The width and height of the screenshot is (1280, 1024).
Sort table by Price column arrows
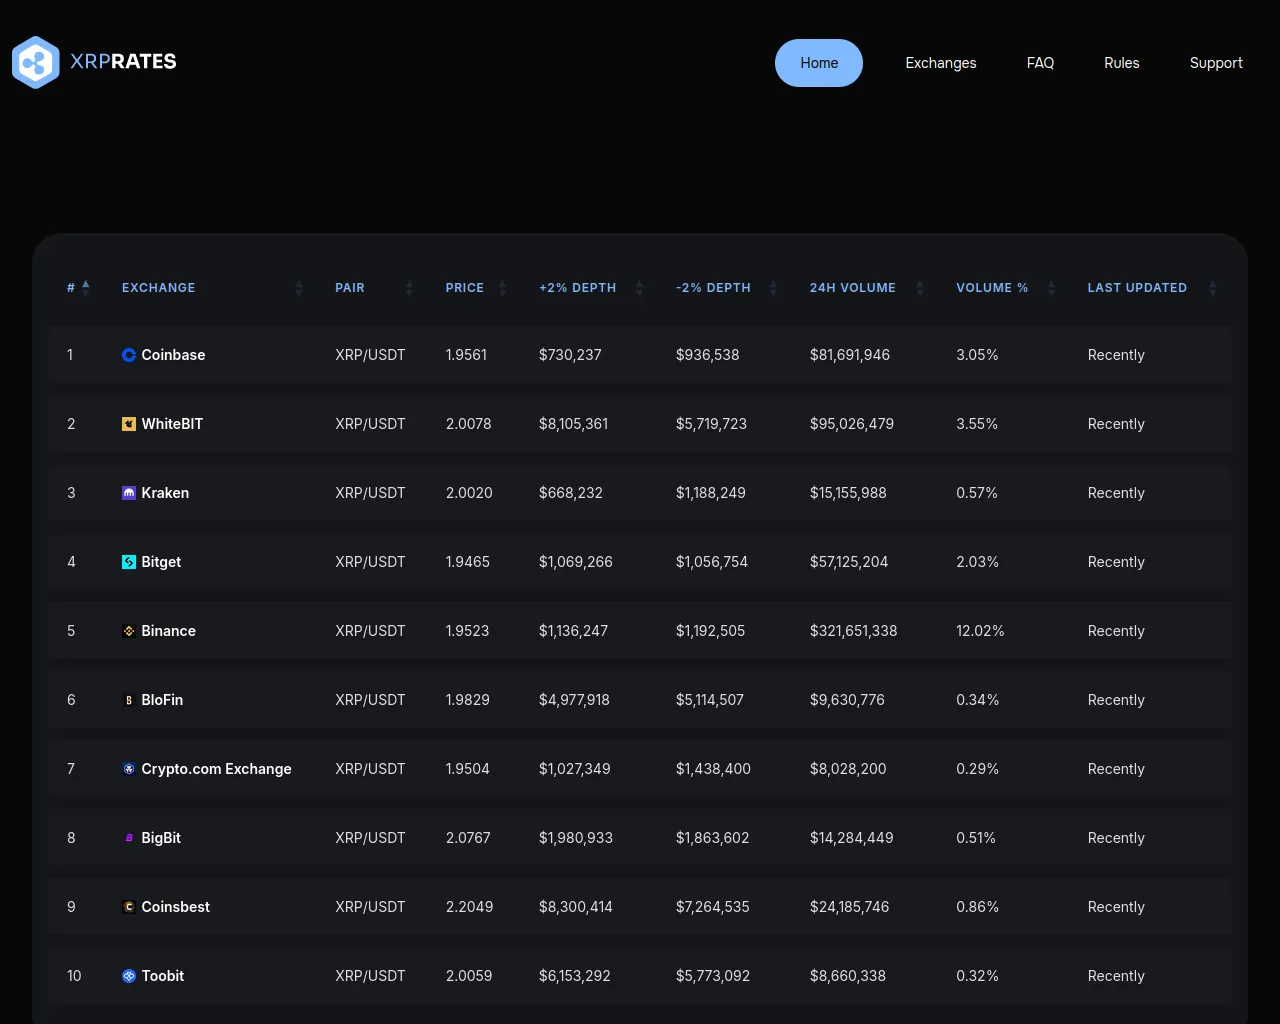(x=502, y=288)
